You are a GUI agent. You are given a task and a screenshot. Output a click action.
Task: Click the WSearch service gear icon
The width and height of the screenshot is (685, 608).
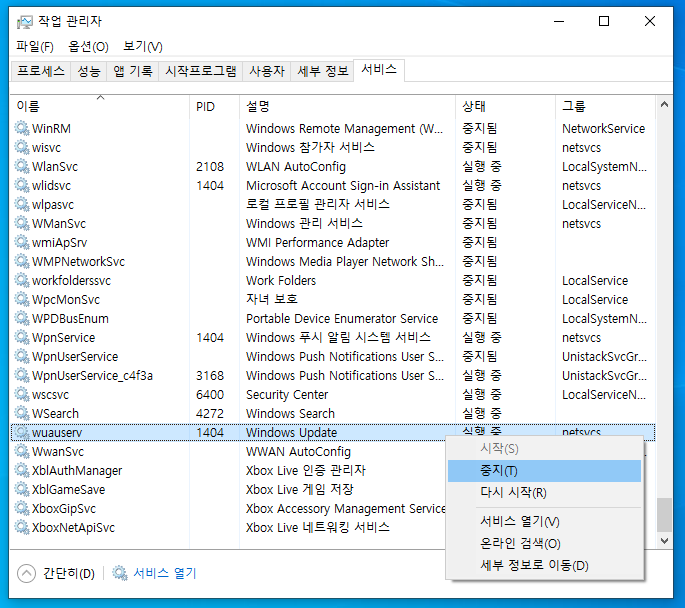[22, 413]
